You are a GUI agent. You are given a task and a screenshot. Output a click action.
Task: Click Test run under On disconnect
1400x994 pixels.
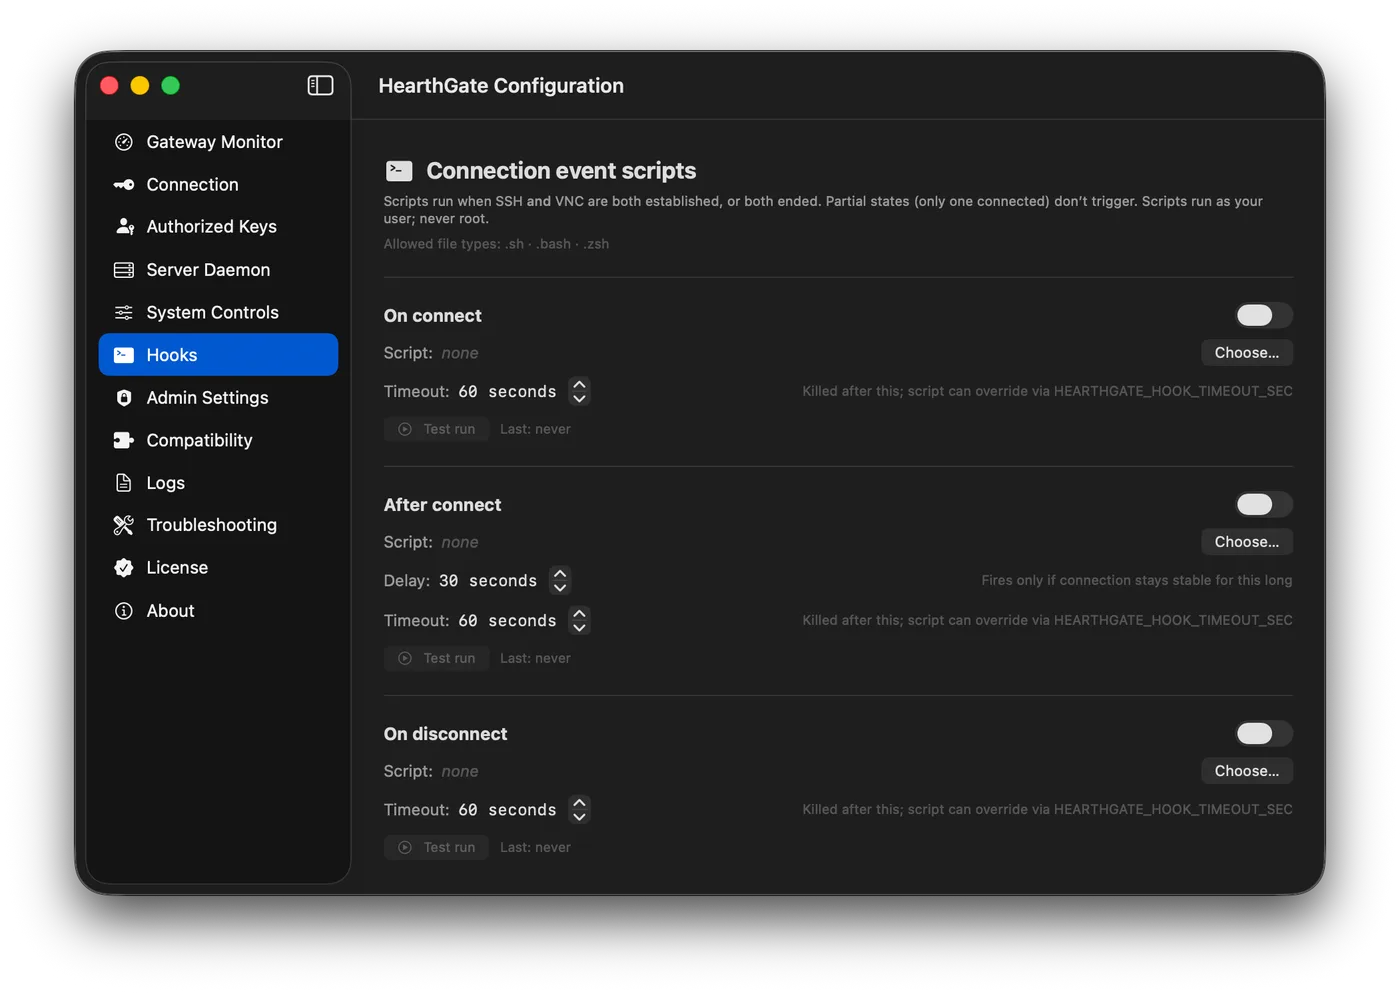pyautogui.click(x=436, y=847)
